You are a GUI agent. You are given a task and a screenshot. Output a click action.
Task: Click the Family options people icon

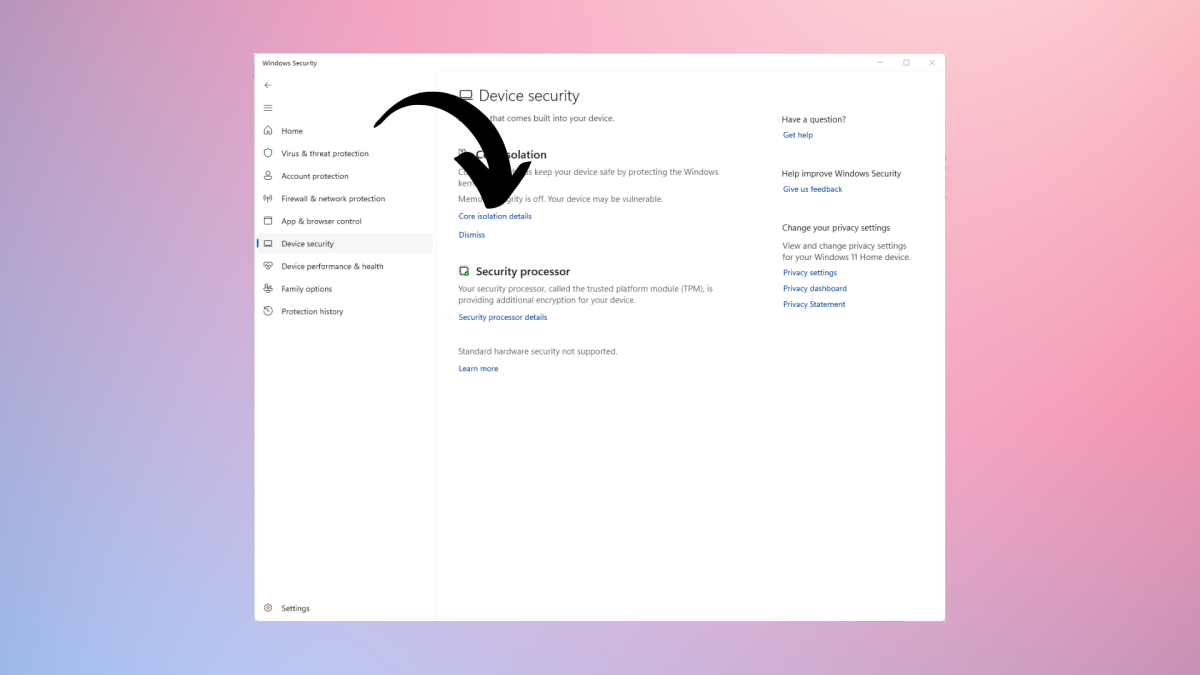(x=268, y=289)
